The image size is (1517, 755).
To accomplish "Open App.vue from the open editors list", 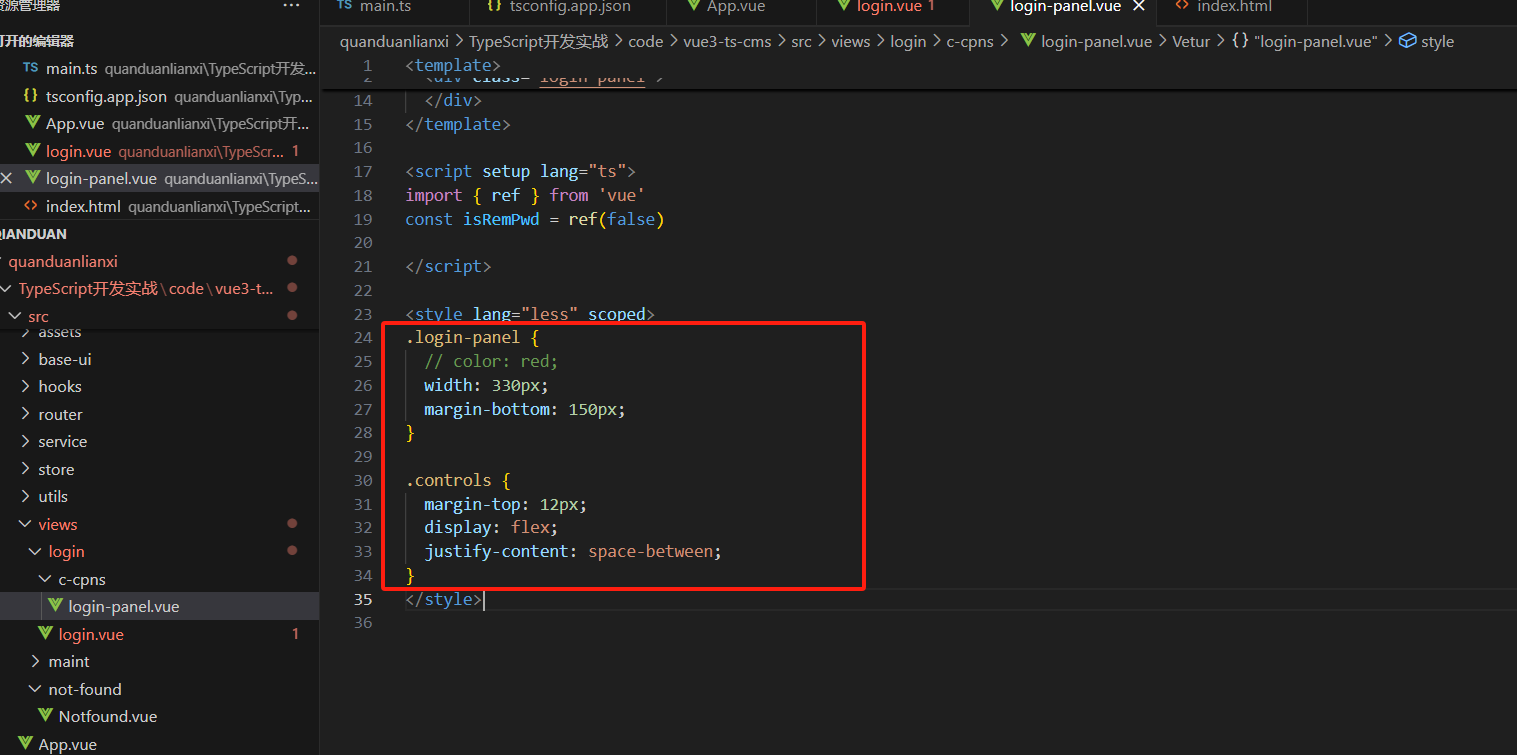I will (160, 124).
